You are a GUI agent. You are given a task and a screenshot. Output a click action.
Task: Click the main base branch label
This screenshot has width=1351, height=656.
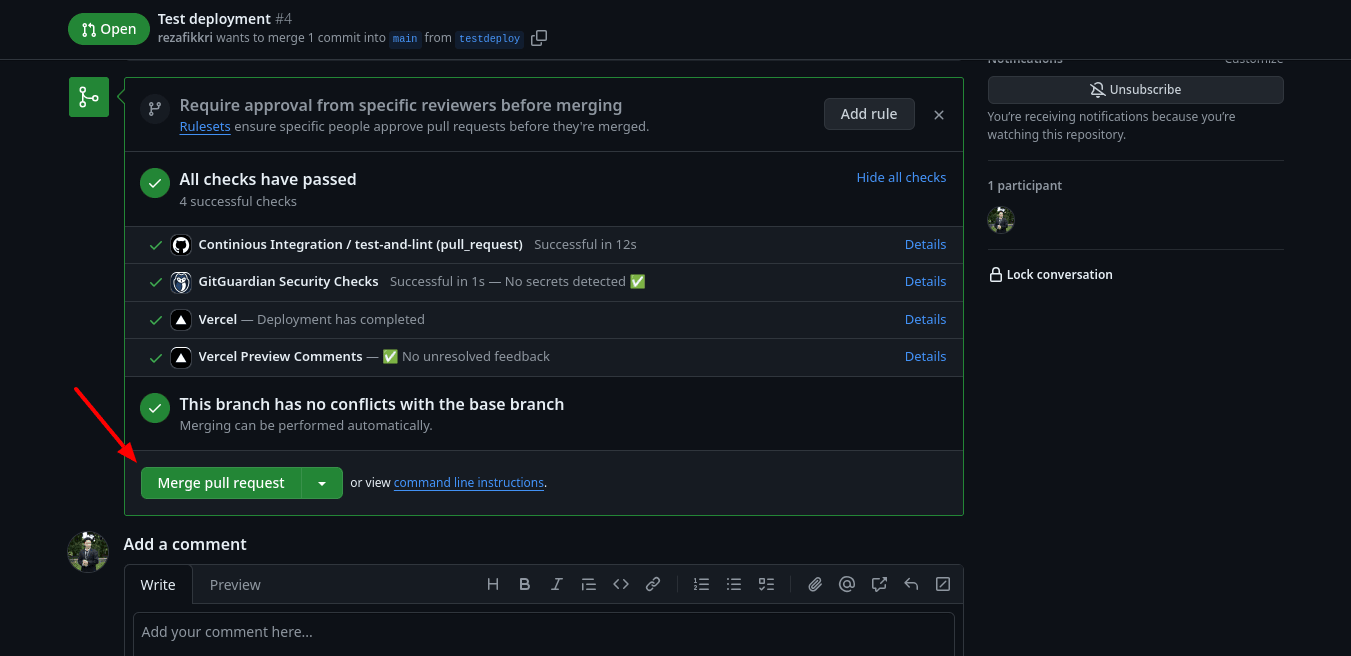405,38
